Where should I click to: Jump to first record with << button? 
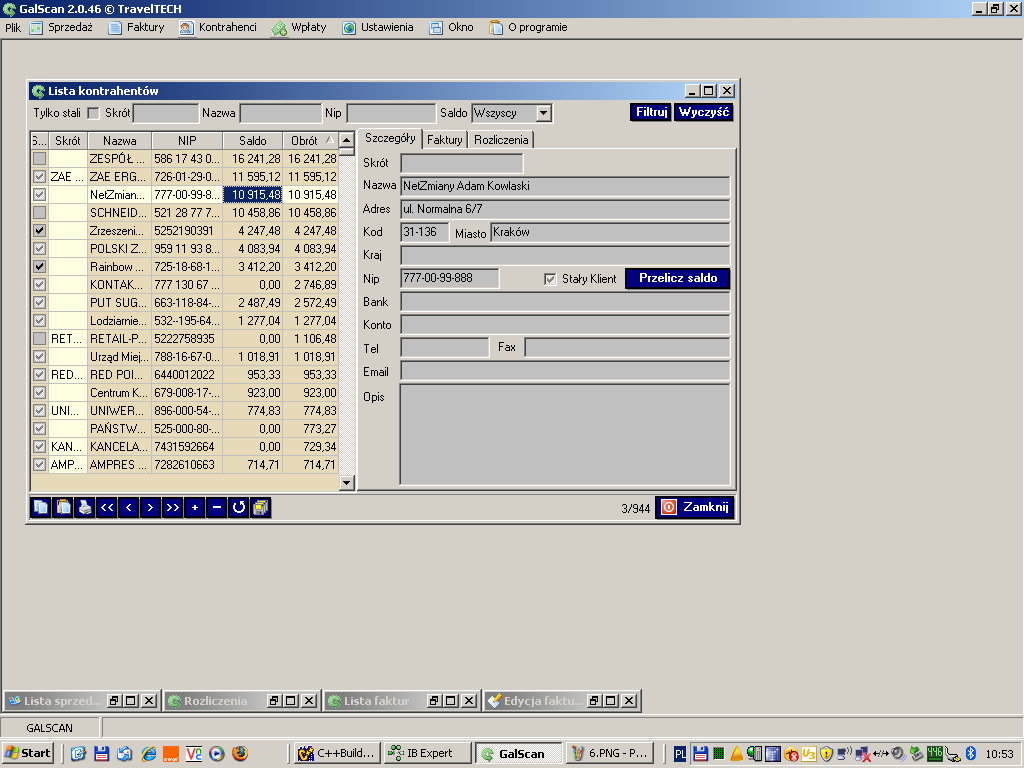pyautogui.click(x=107, y=507)
